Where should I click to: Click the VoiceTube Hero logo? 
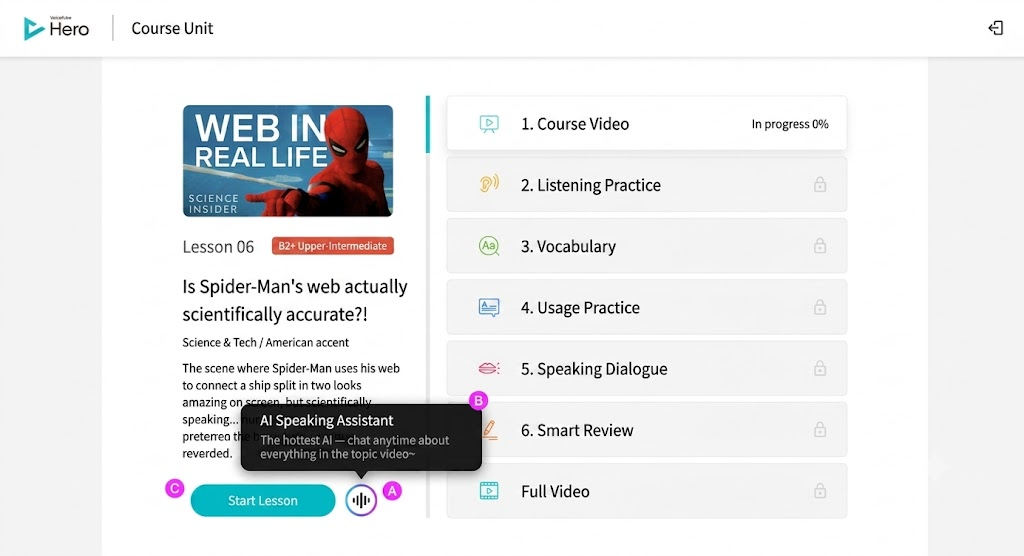point(56,28)
